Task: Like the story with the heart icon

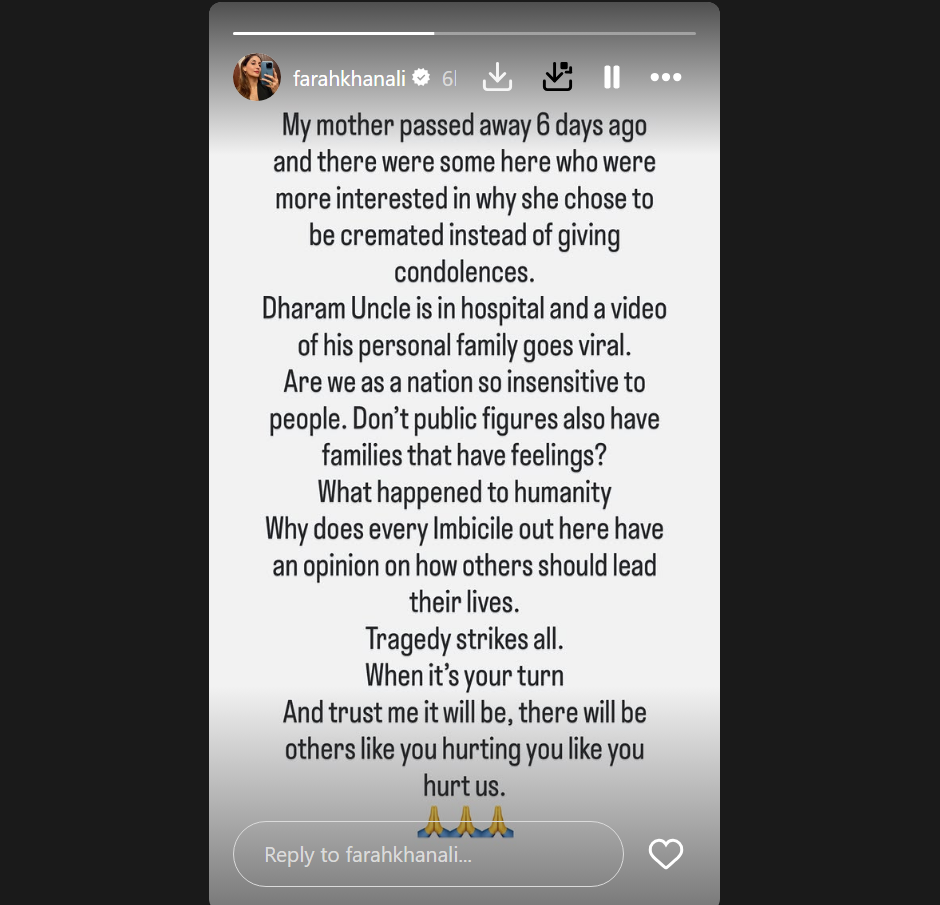Action: coord(665,853)
